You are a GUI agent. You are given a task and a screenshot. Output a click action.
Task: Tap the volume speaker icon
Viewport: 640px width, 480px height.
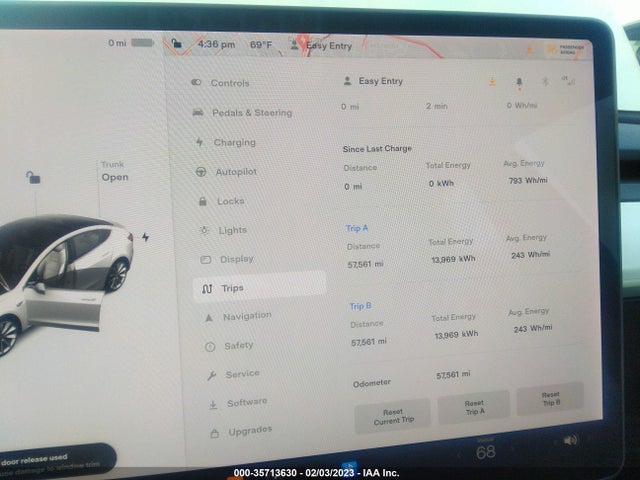(x=570, y=440)
